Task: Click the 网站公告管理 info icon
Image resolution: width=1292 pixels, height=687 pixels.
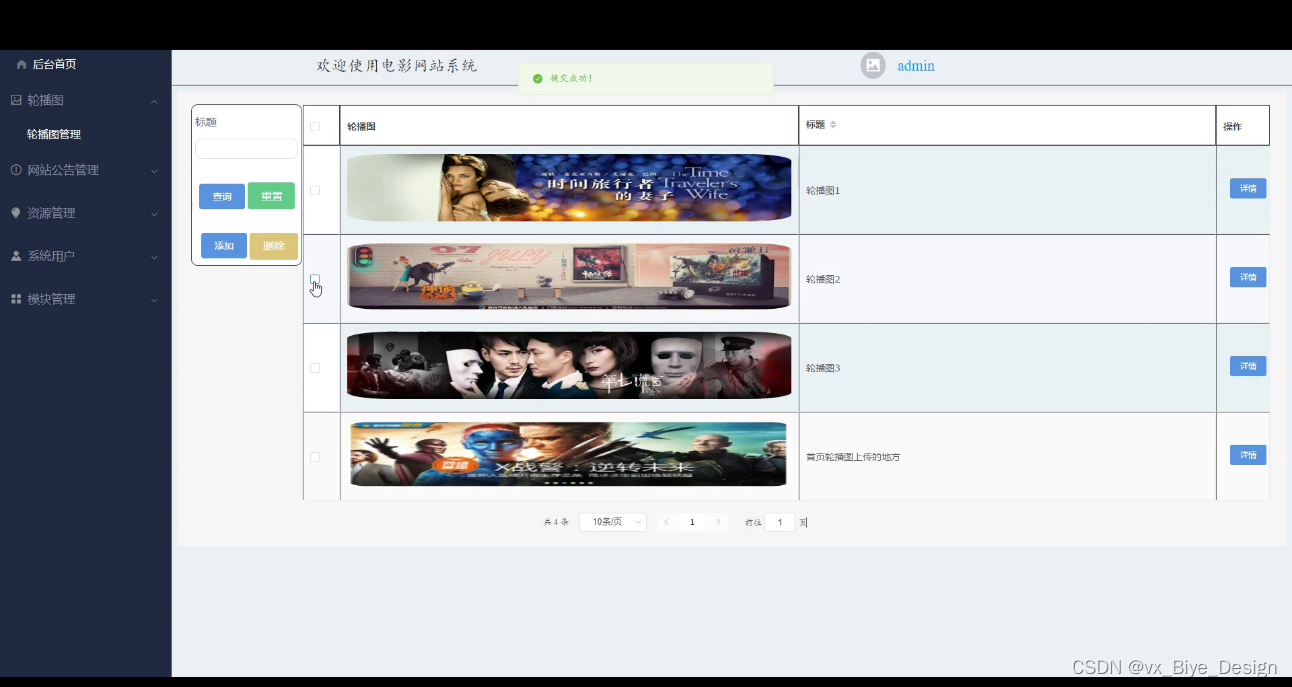Action: 16,170
